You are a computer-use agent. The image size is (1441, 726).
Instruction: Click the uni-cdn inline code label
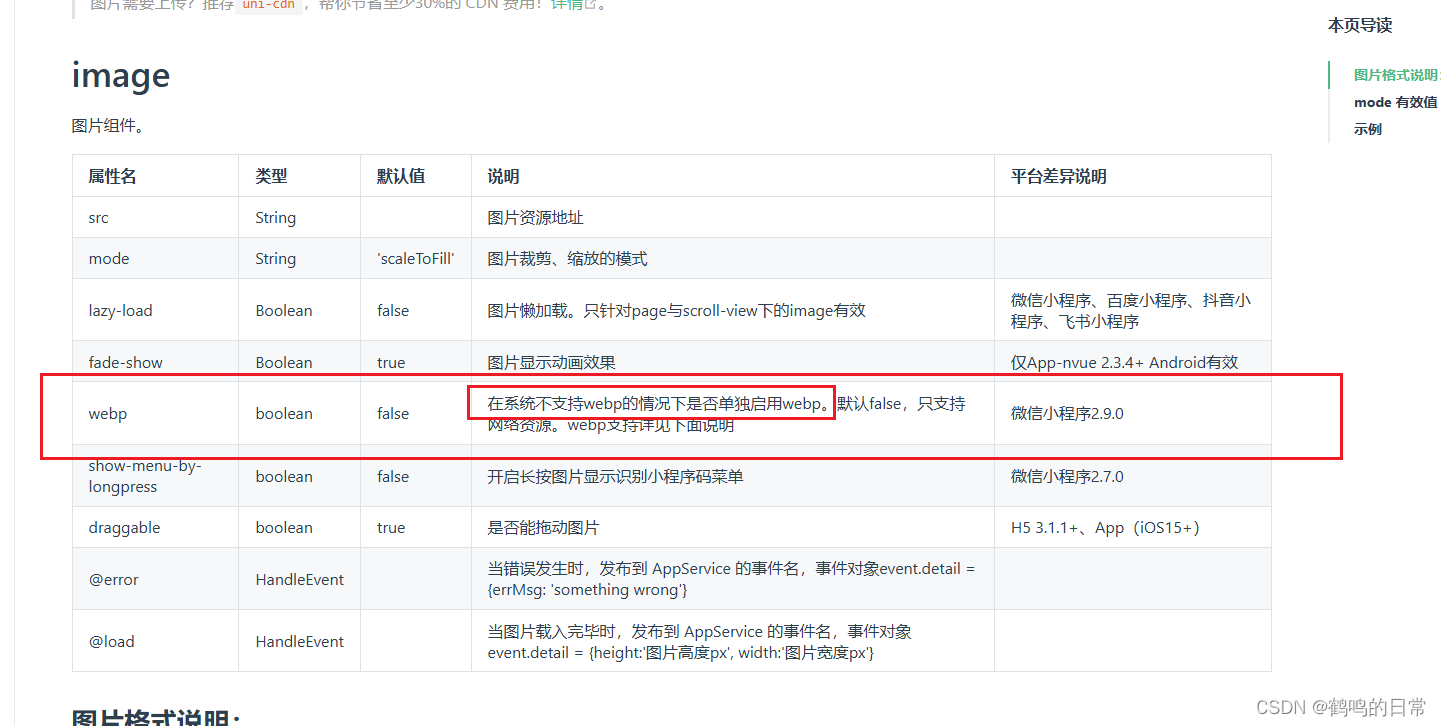click(x=268, y=4)
